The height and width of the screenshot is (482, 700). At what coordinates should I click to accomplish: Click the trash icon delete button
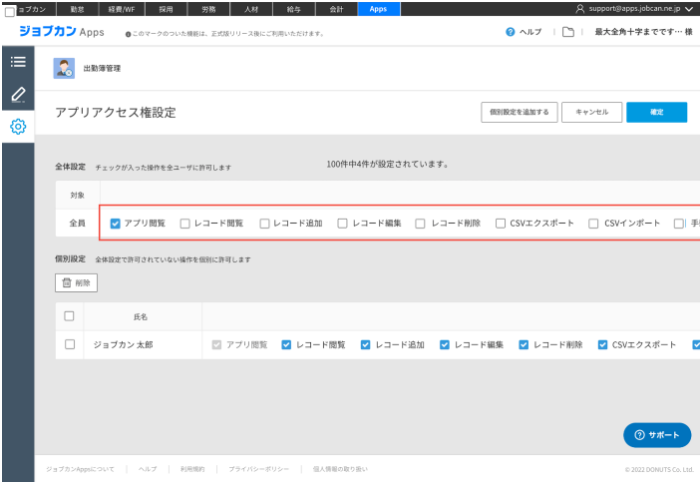[x=77, y=283]
